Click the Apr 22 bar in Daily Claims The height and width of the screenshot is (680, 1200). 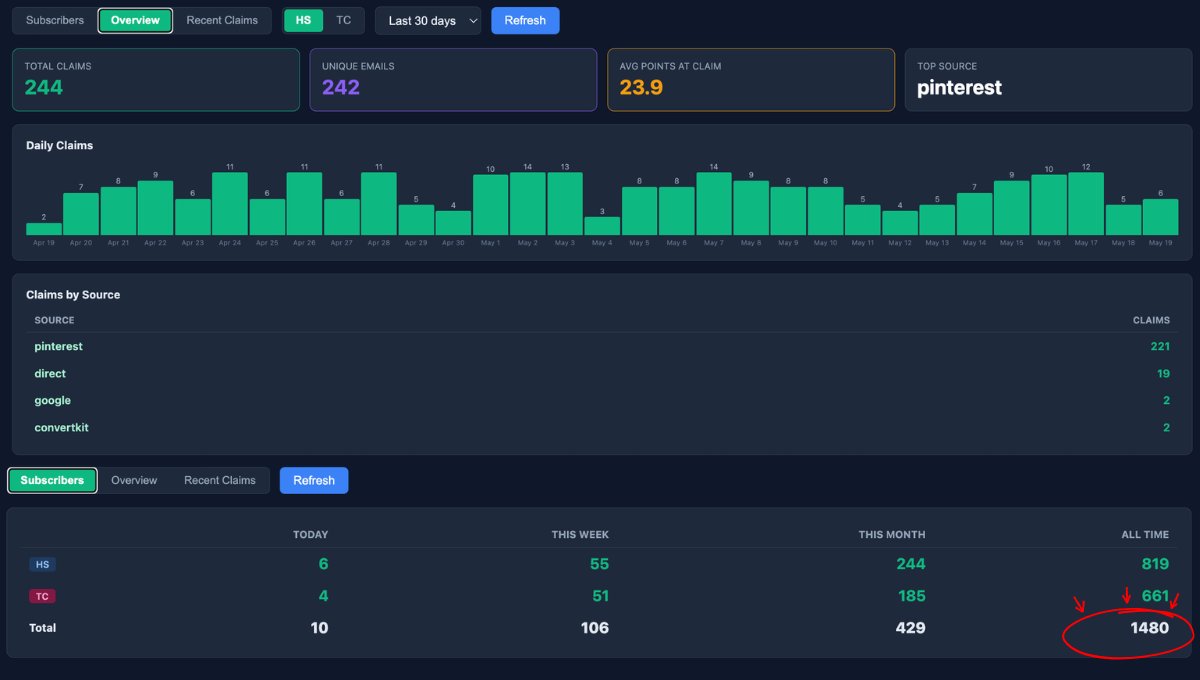point(155,208)
